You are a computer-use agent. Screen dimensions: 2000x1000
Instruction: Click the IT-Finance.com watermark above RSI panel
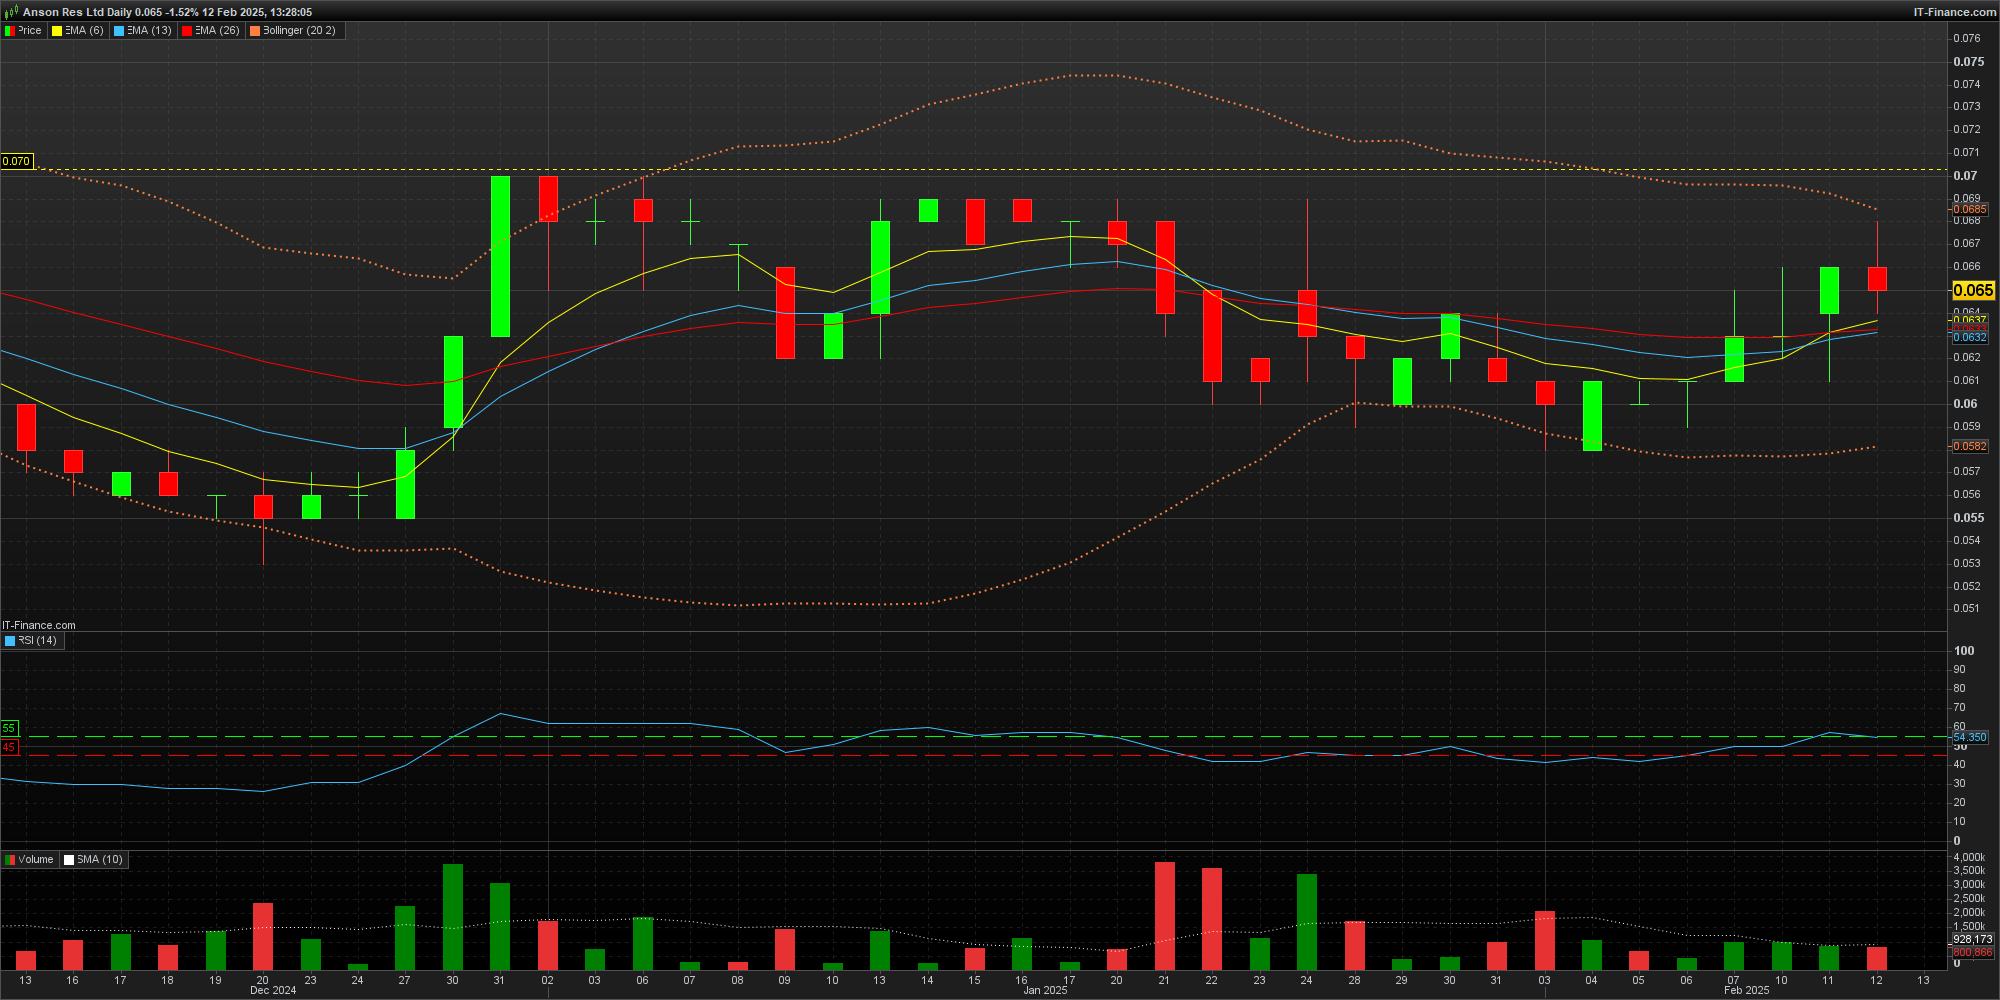pyautogui.click(x=39, y=625)
